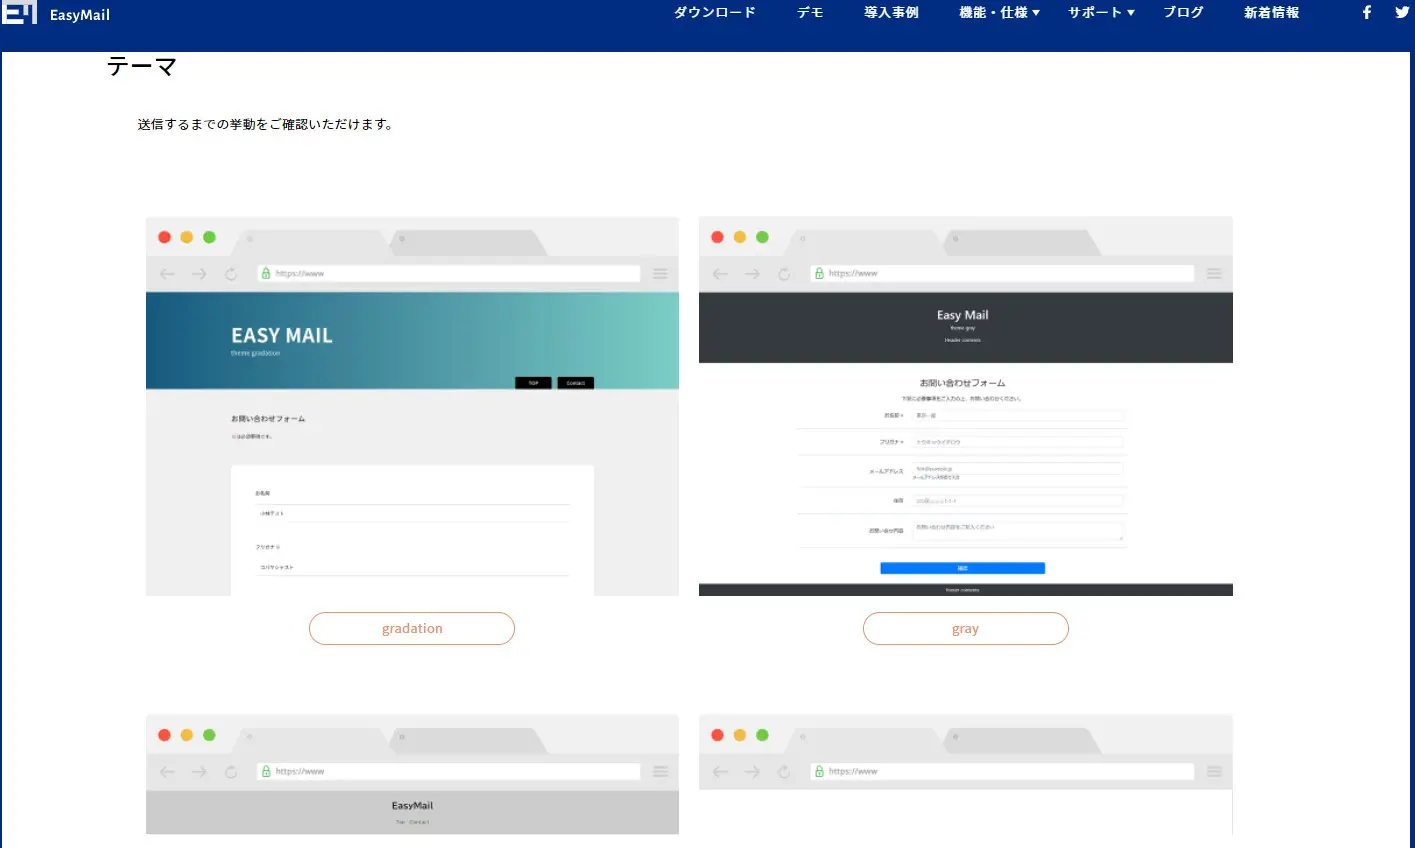This screenshot has width=1415, height=848.
Task: Click the gradation theme button
Action: point(412,628)
